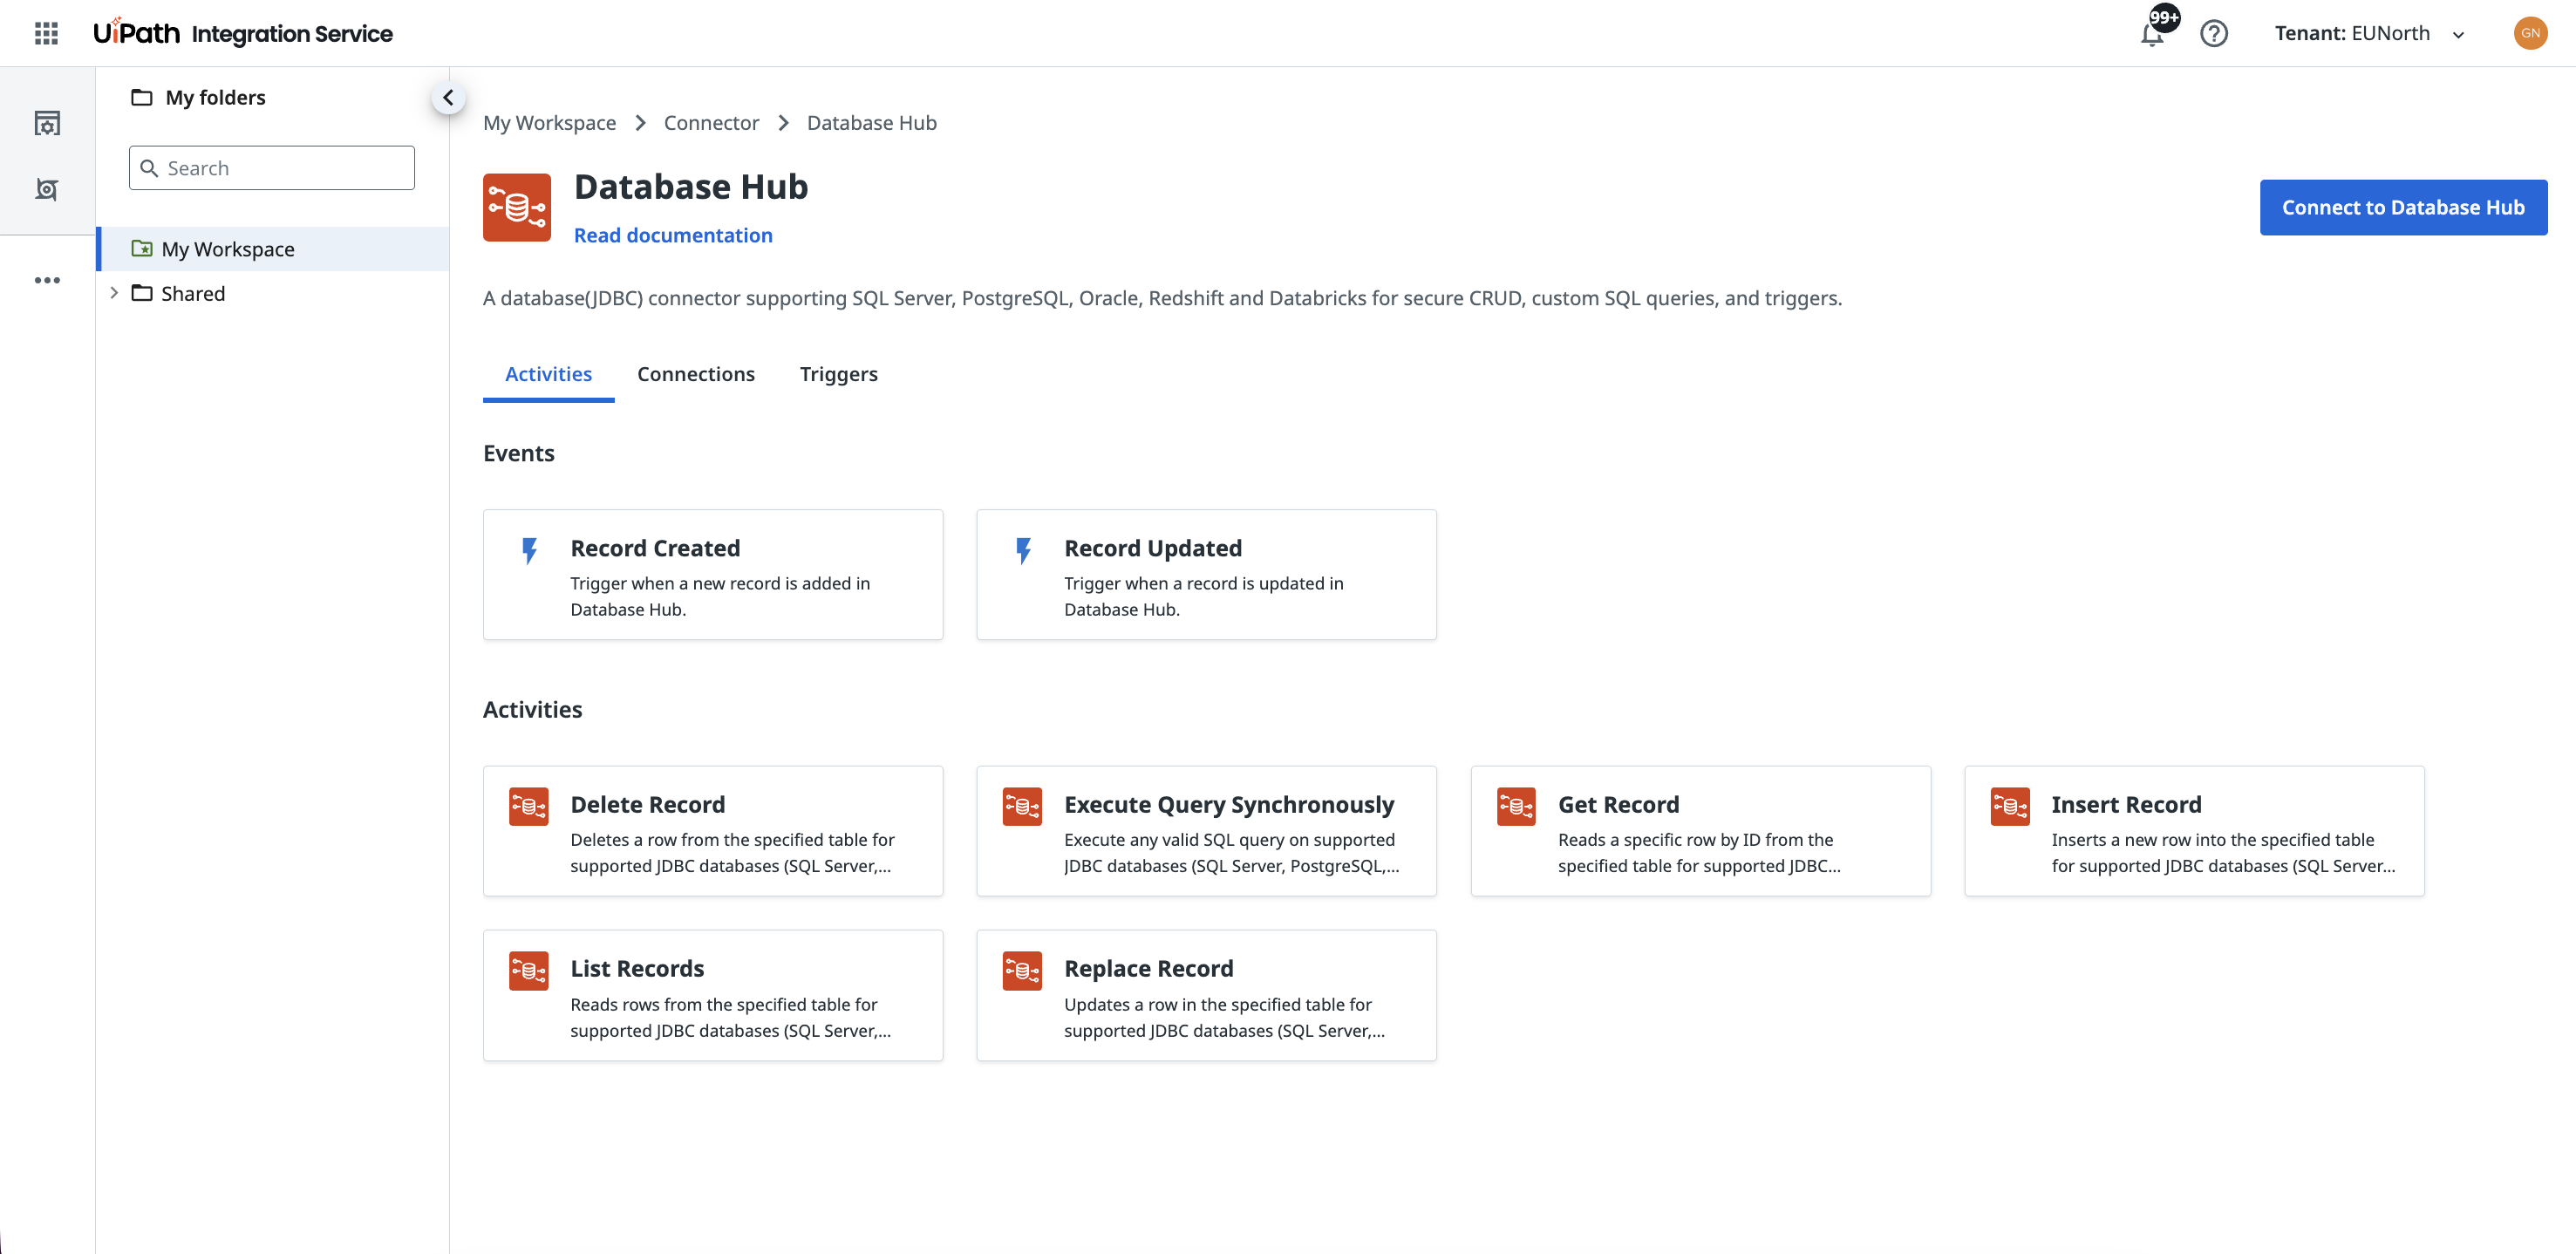
Task: Click the large Database Hub connector logo
Action: [x=517, y=207]
